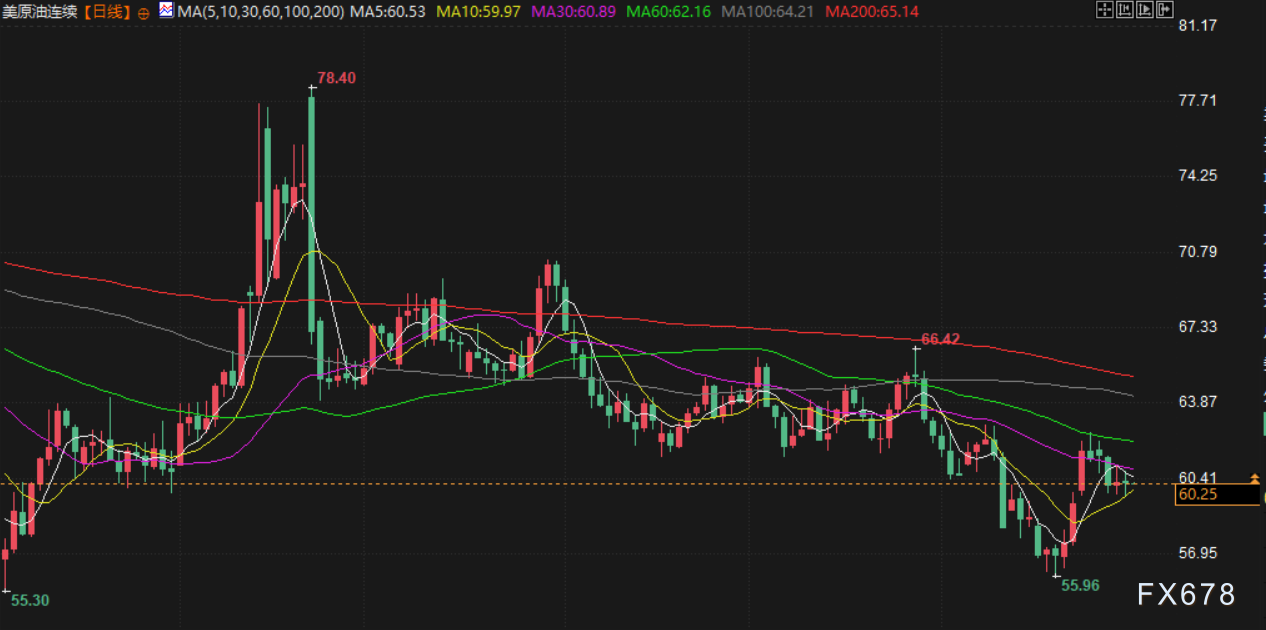
Task: Click the 78.40 high price marker
Action: (337, 78)
